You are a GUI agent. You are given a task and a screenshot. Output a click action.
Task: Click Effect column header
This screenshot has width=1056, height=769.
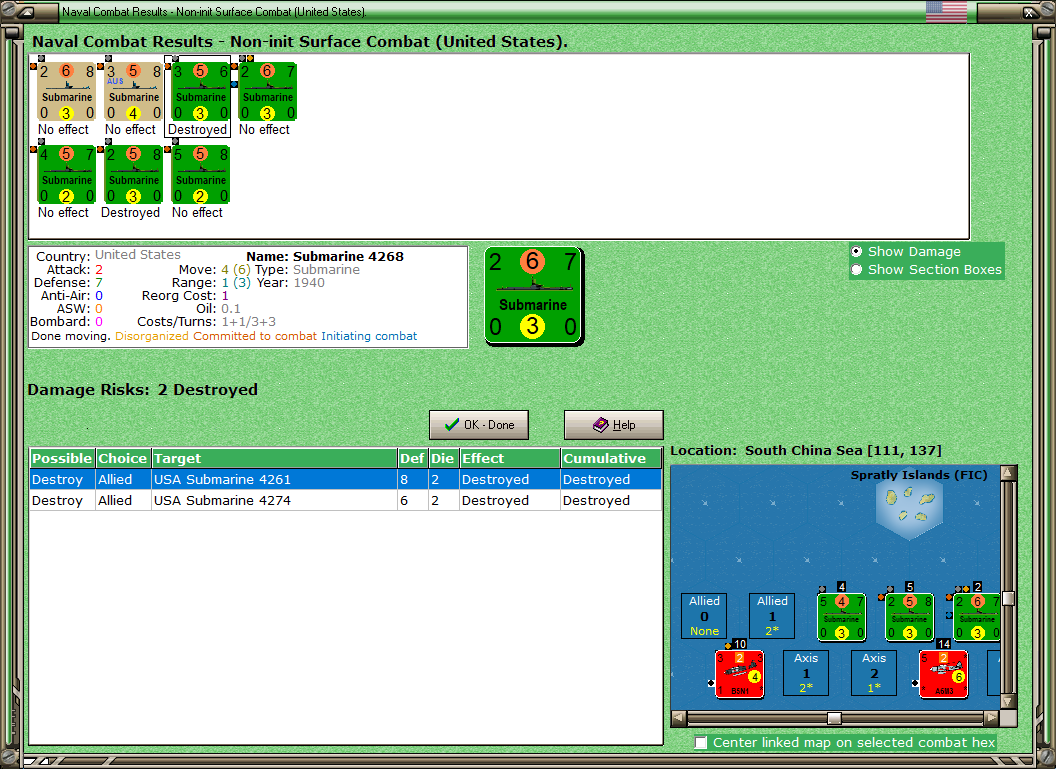510,458
